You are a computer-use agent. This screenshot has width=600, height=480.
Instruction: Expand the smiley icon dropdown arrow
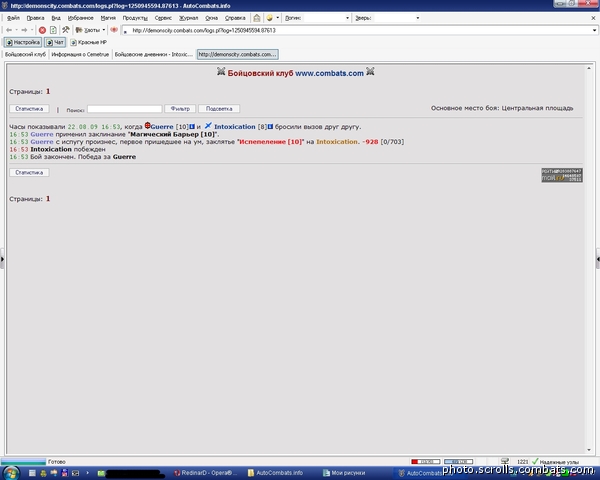pyautogui.click(x=277, y=18)
